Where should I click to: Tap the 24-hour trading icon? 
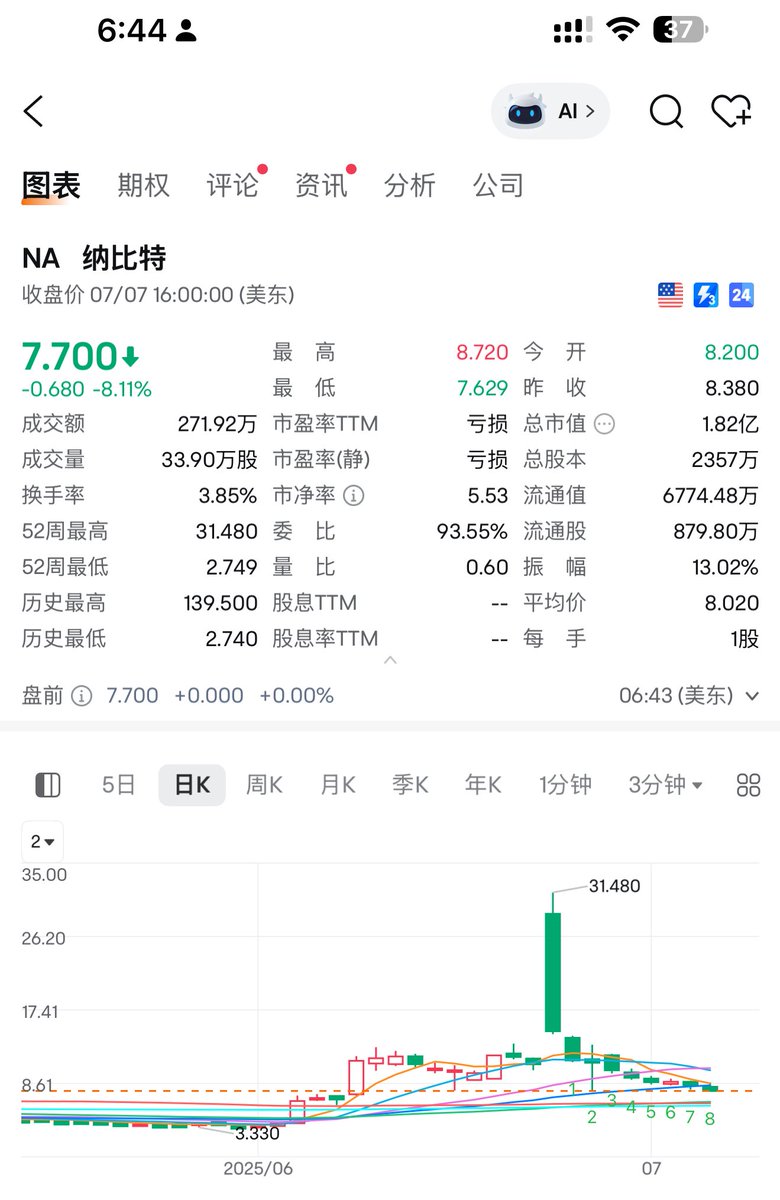tap(741, 295)
